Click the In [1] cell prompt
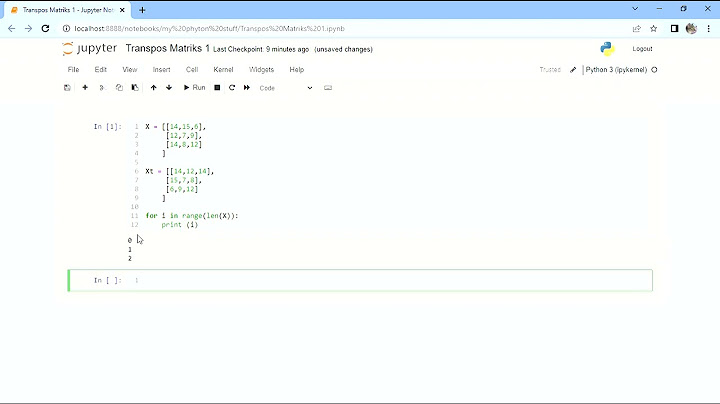 click(x=108, y=126)
